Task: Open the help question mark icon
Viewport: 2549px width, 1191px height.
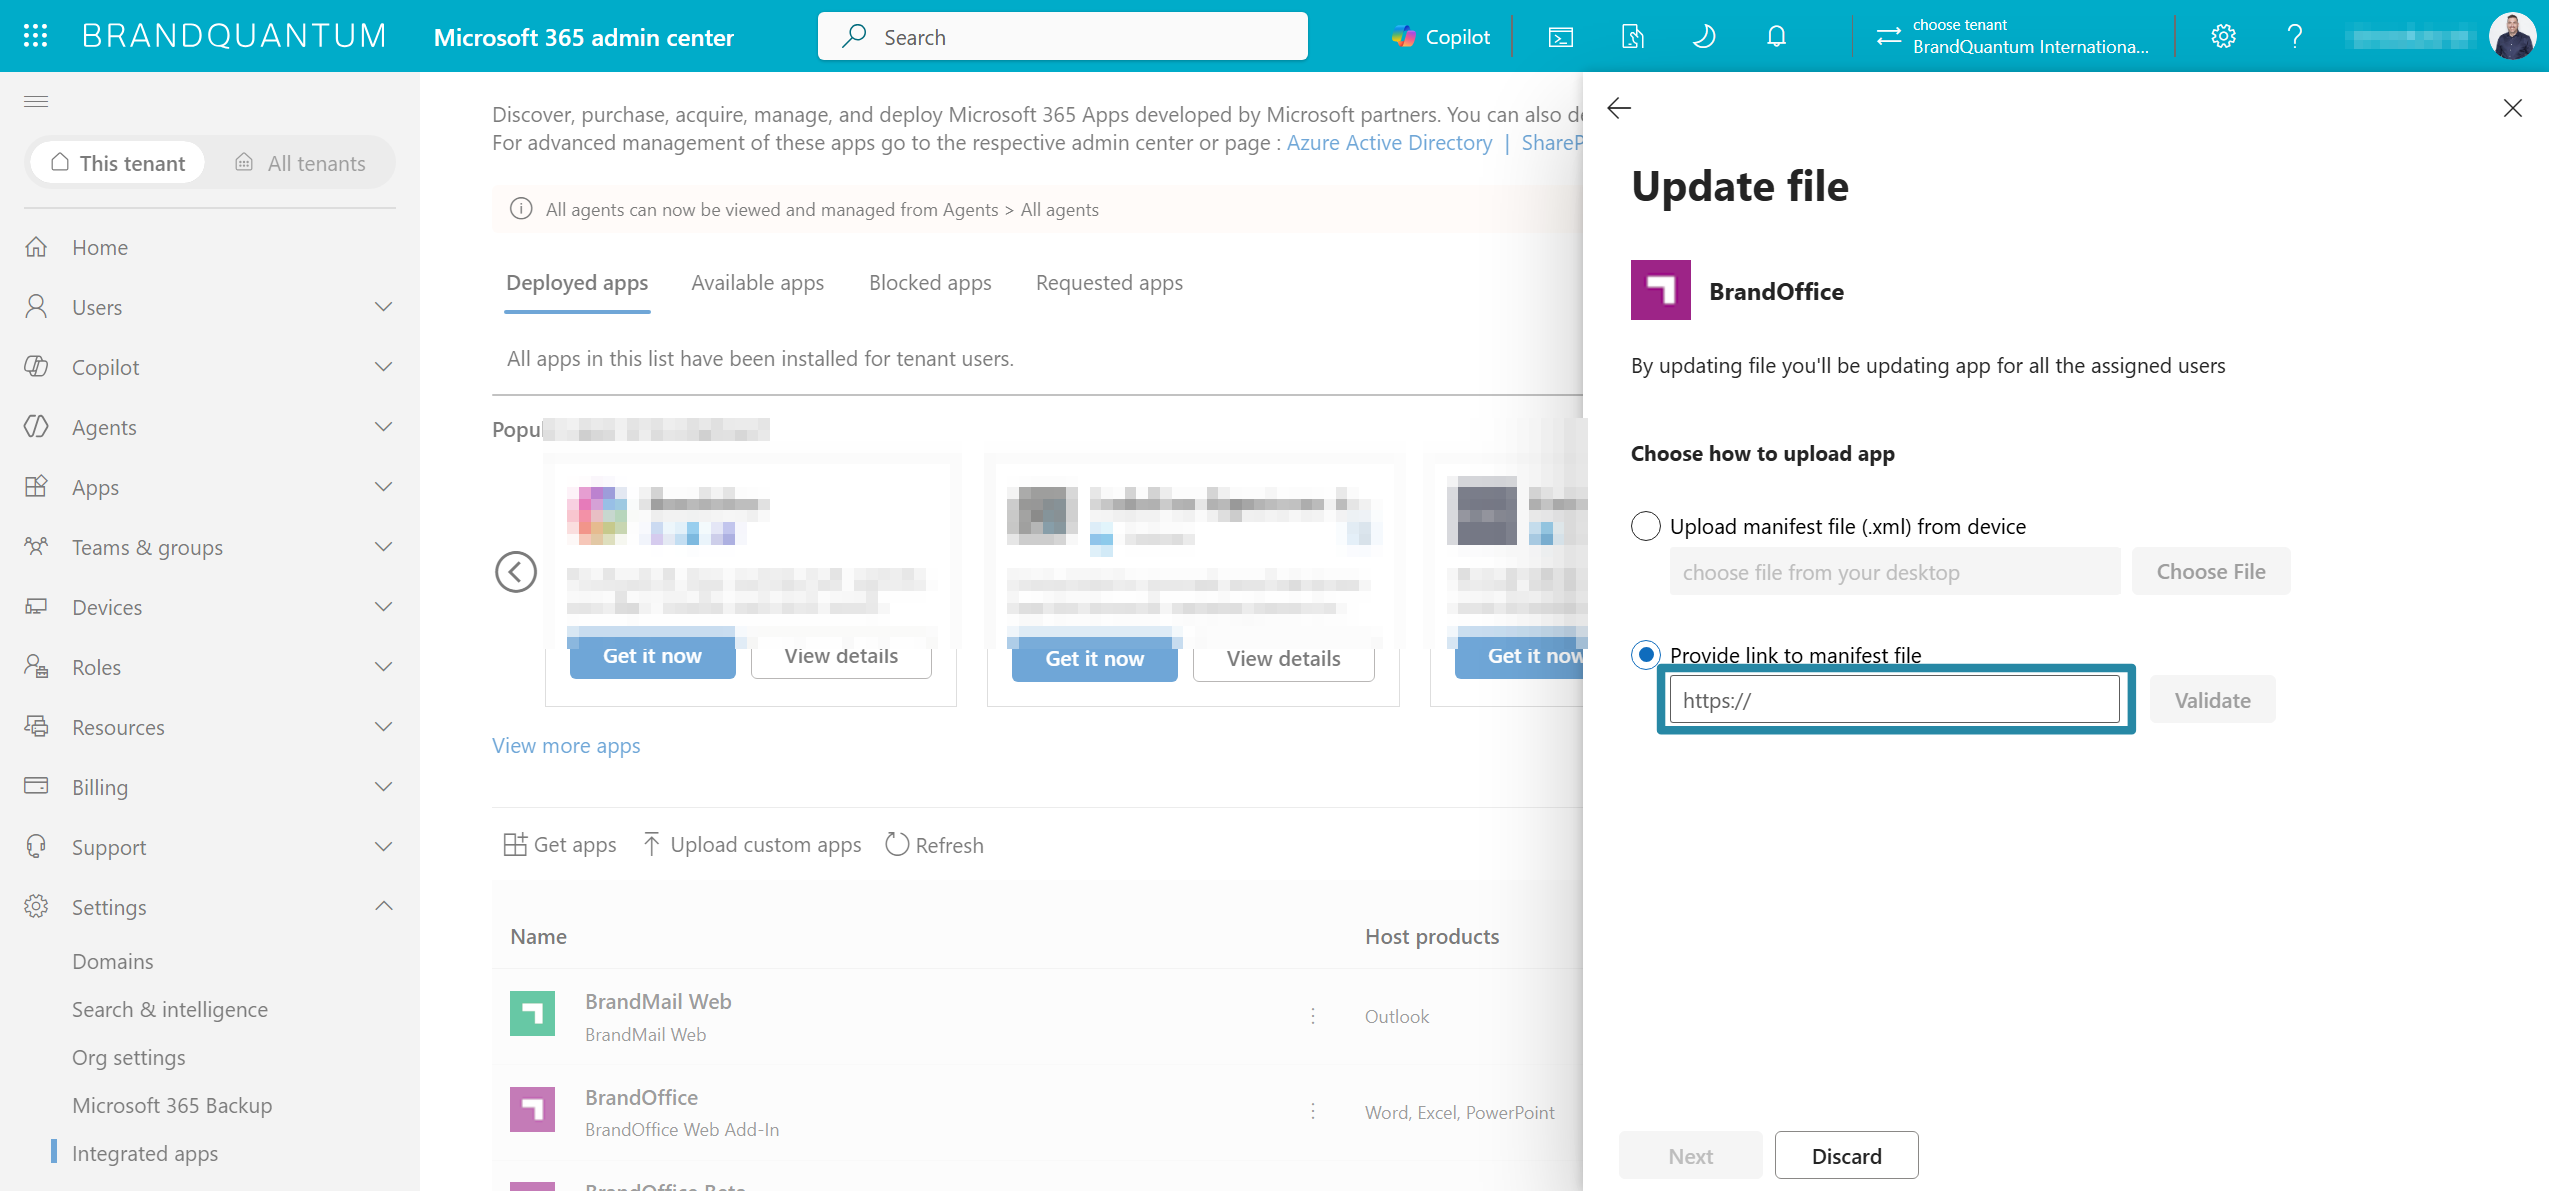Action: pyautogui.click(x=2295, y=37)
